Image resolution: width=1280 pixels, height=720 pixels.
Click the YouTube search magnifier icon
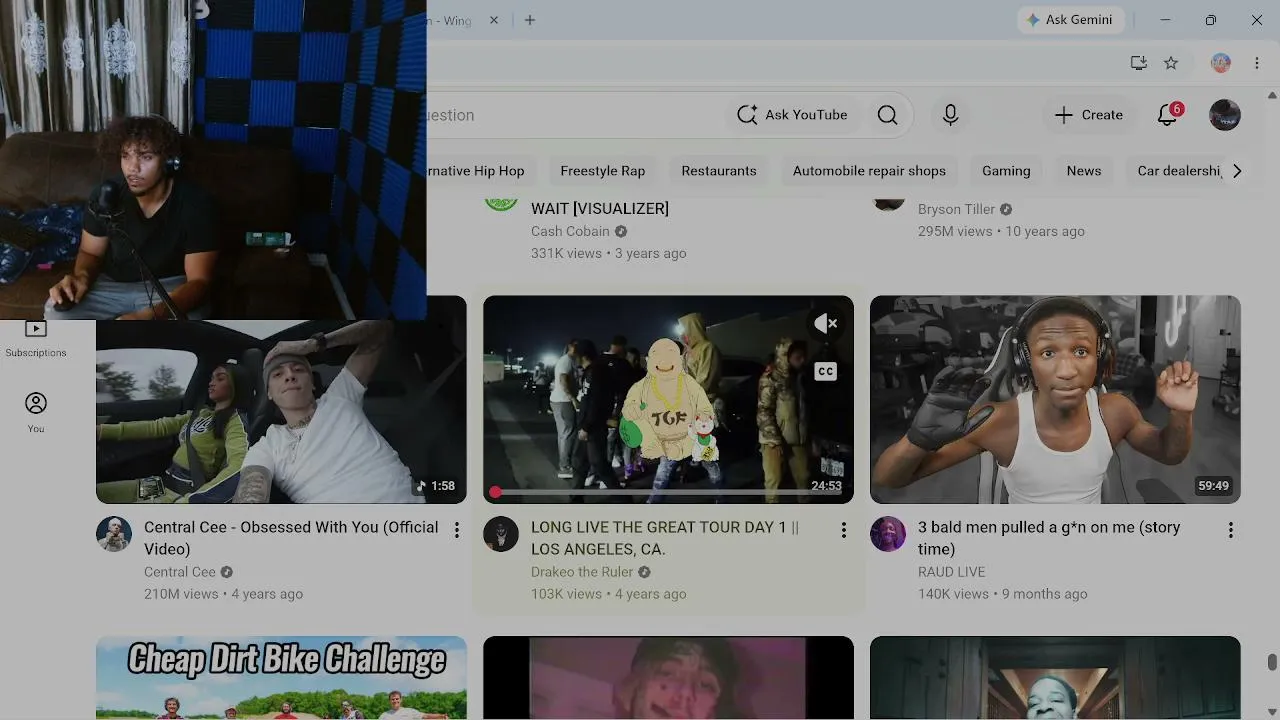pos(887,115)
